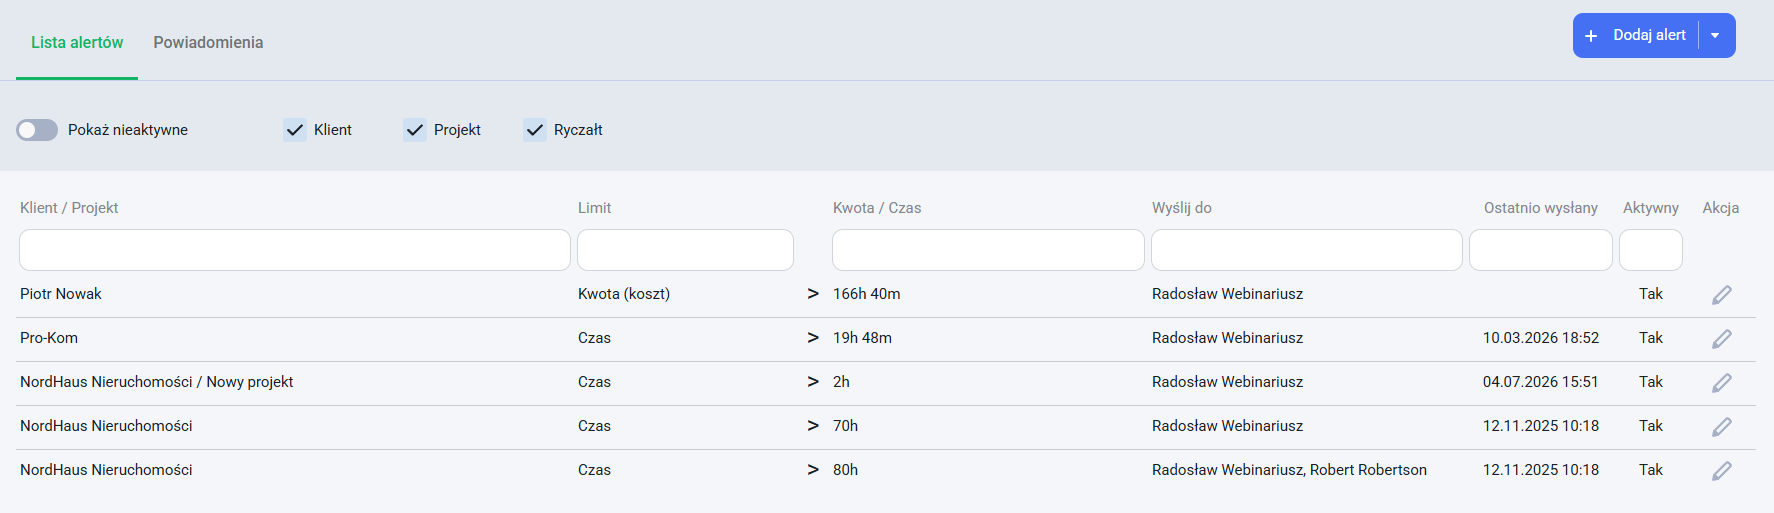Uncheck the Klient checkbox

pyautogui.click(x=295, y=130)
